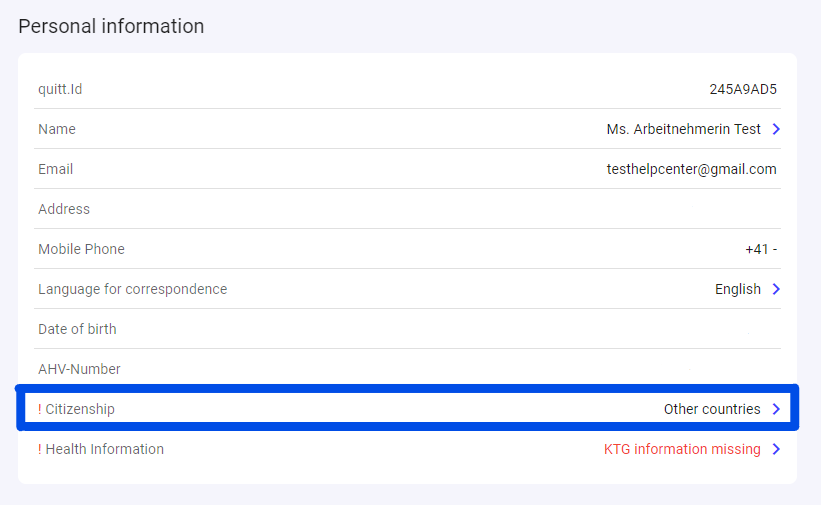
Task: Click the Email field label
Action: click(x=56, y=169)
